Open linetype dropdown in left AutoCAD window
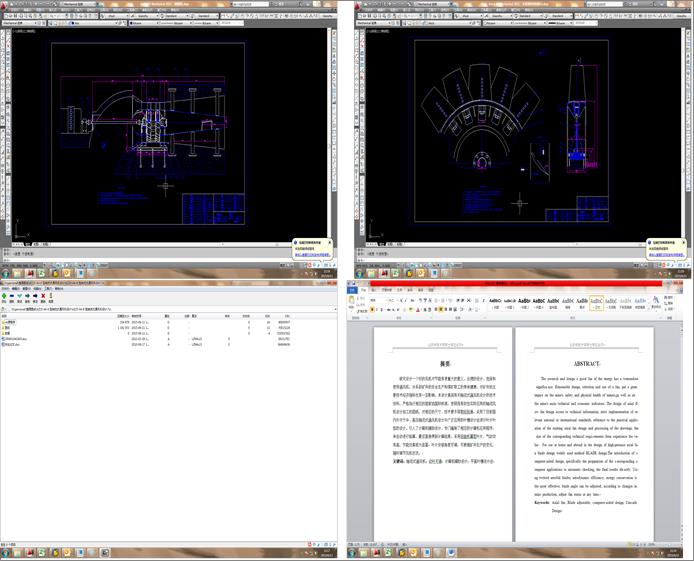Viewport: 694px width, 561px height. 175,23
